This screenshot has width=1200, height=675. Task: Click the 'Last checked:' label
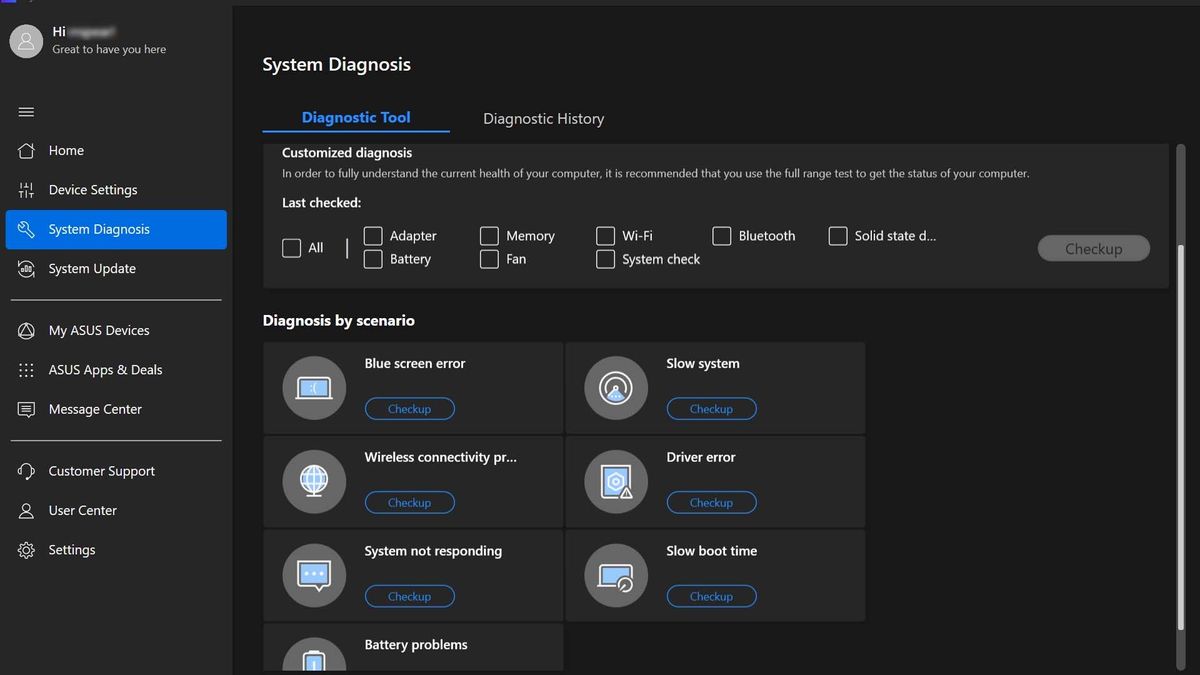click(321, 203)
